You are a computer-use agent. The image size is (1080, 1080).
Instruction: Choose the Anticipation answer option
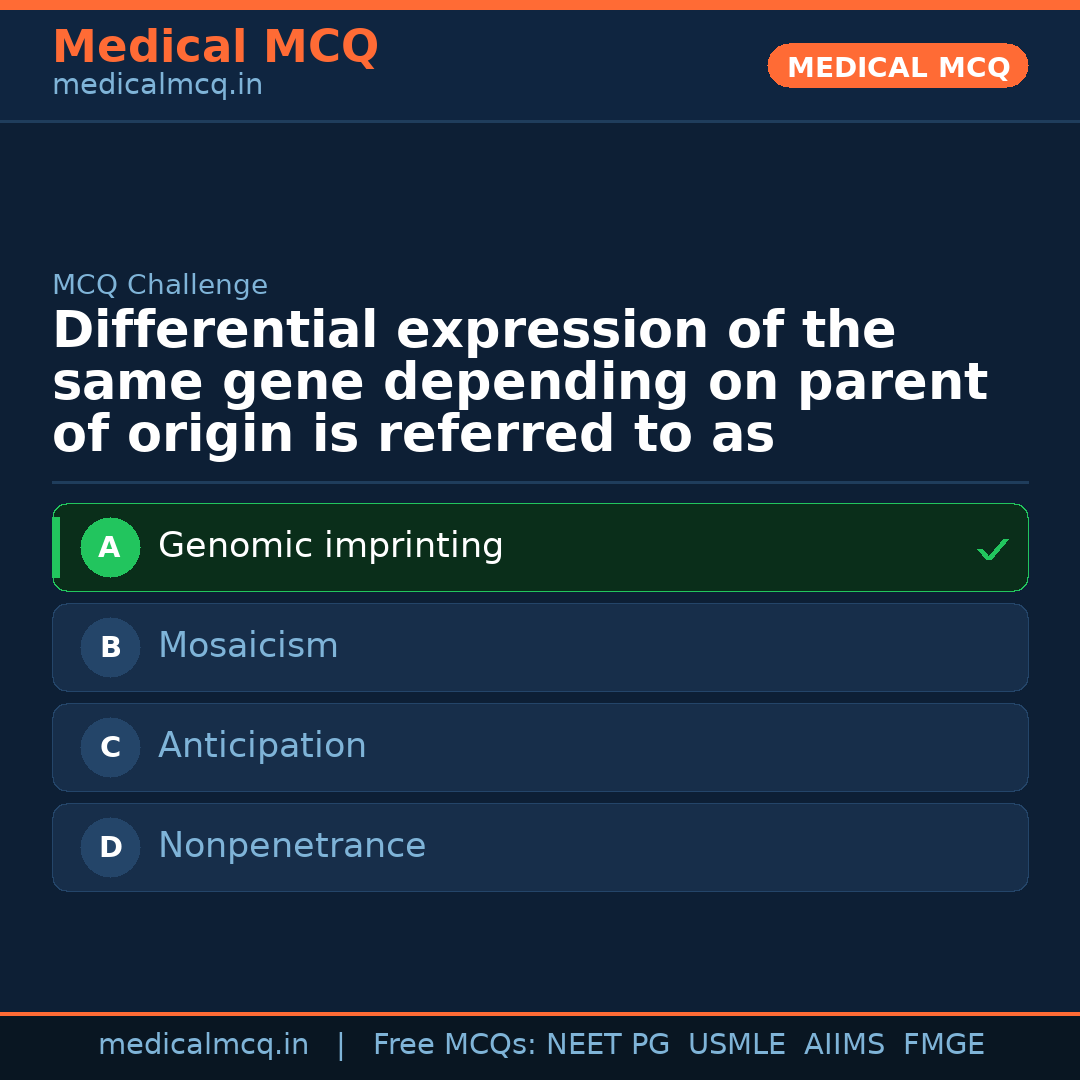[262, 746]
